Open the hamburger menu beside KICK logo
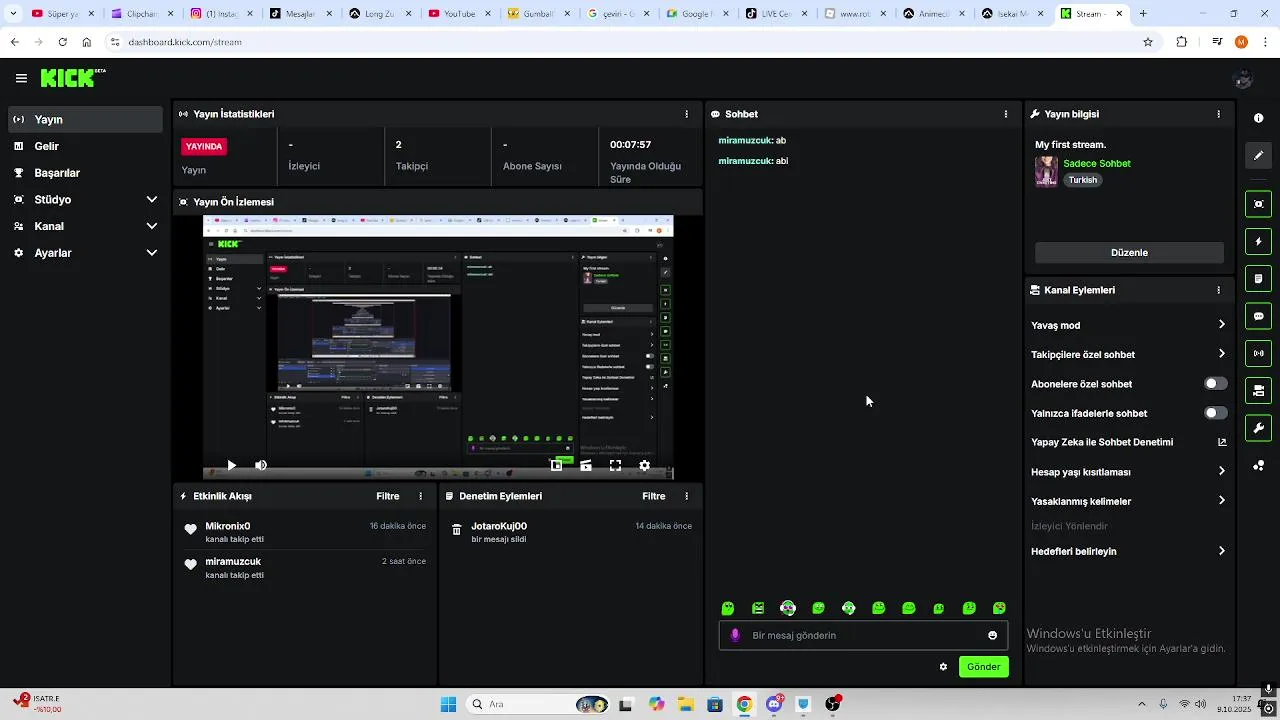This screenshot has height=720, width=1280. point(21,78)
